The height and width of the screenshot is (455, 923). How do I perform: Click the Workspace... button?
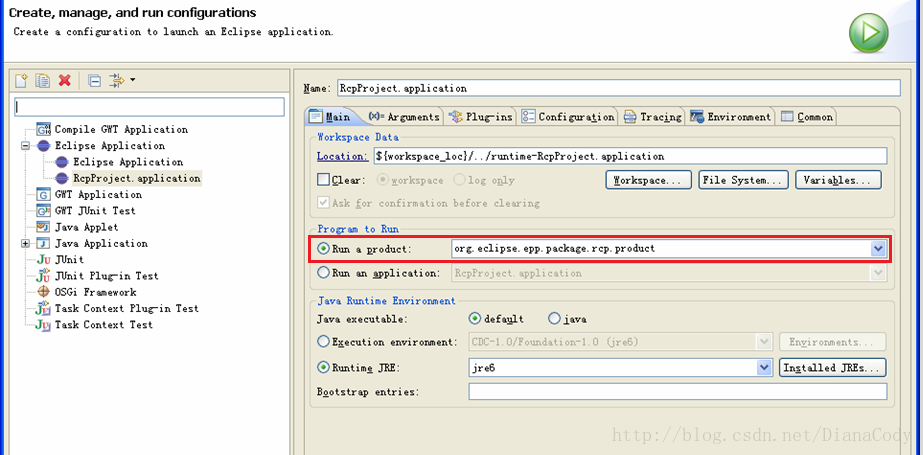648,180
